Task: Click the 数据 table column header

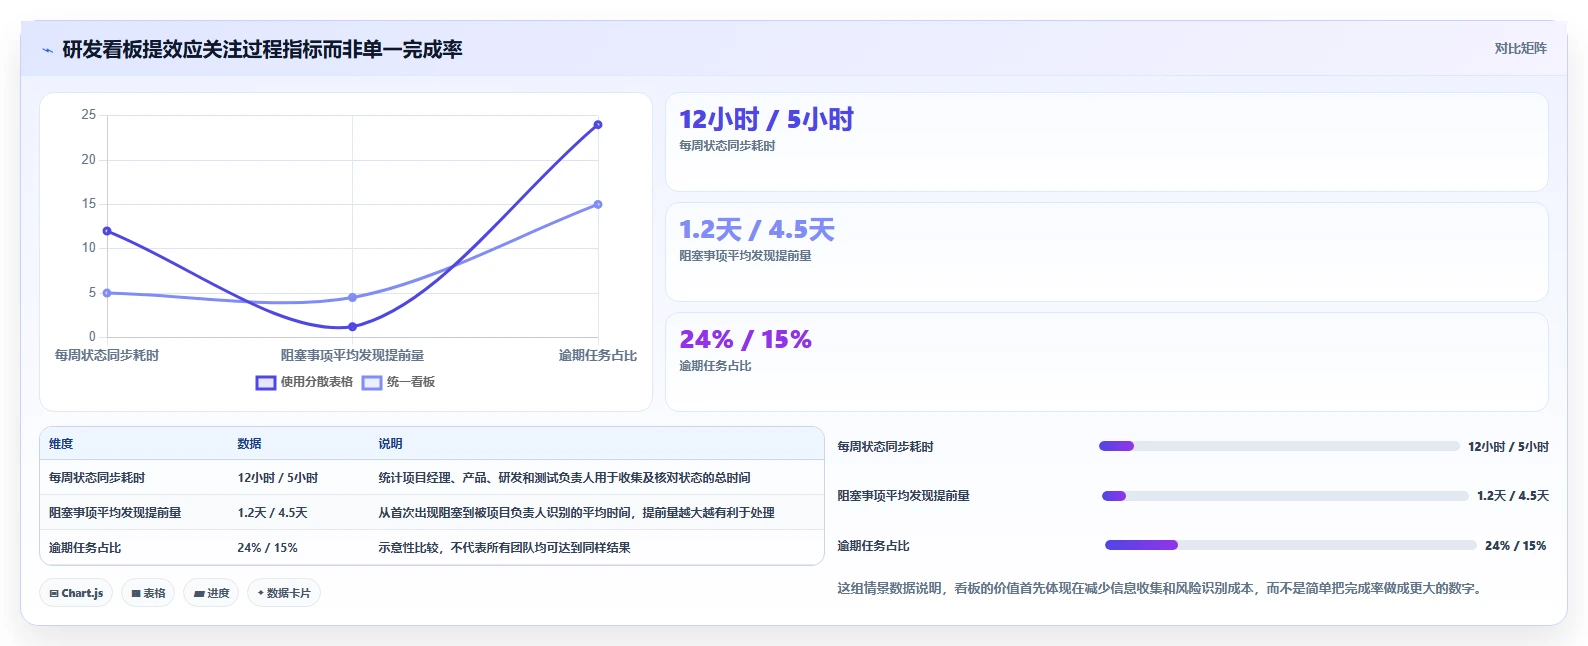Action: (x=249, y=444)
